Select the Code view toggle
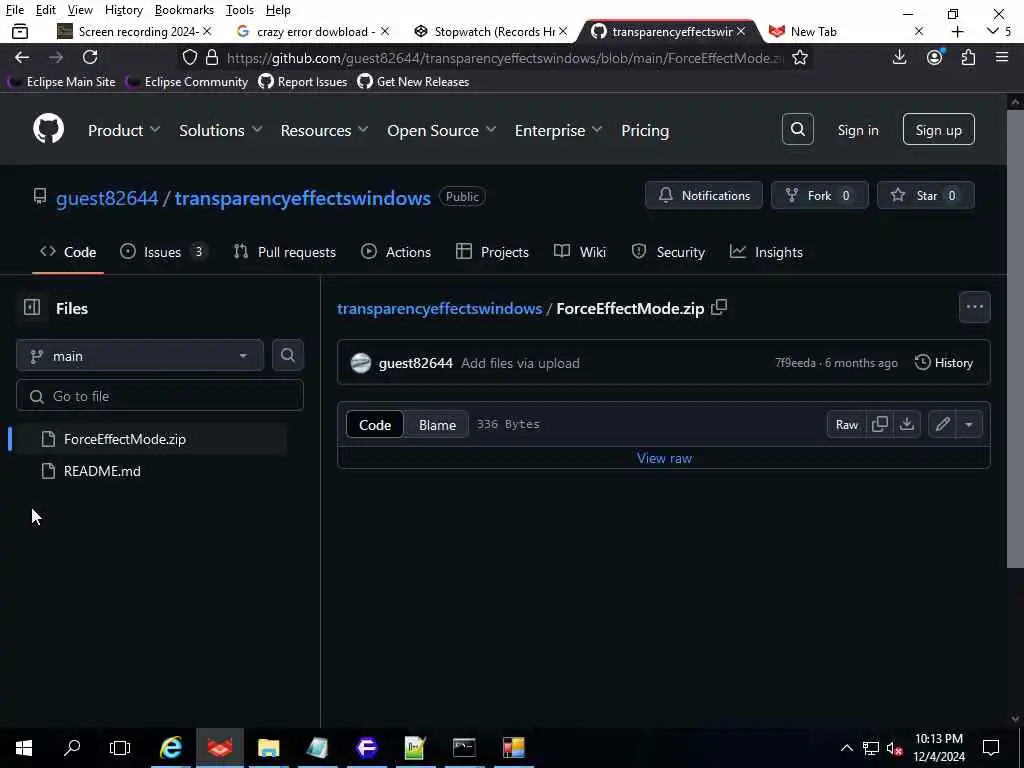The height and width of the screenshot is (768, 1024). tap(375, 424)
